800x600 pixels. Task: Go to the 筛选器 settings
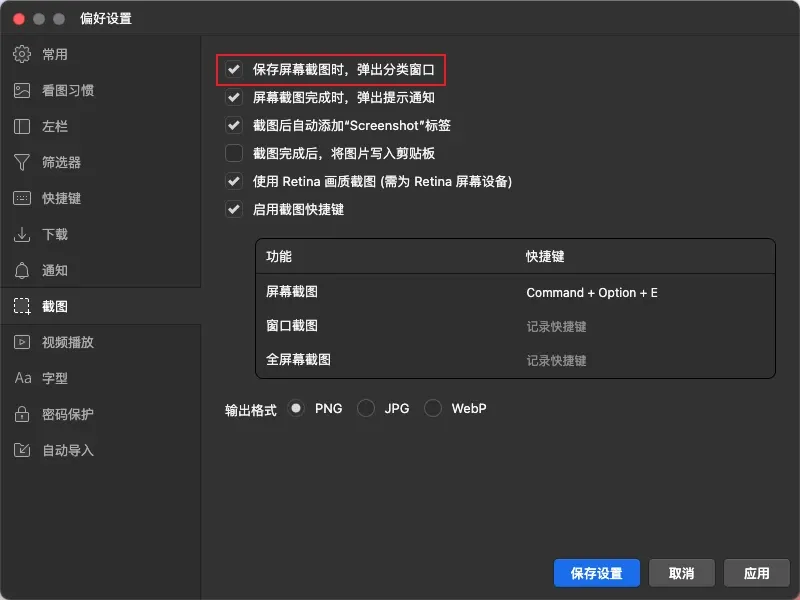pos(101,162)
